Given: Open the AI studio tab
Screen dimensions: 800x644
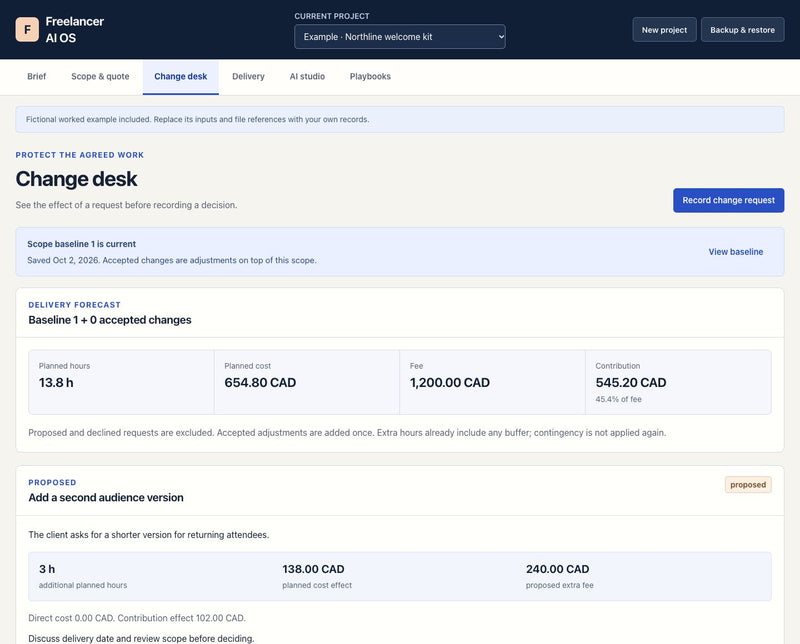Looking at the screenshot, I should [307, 77].
